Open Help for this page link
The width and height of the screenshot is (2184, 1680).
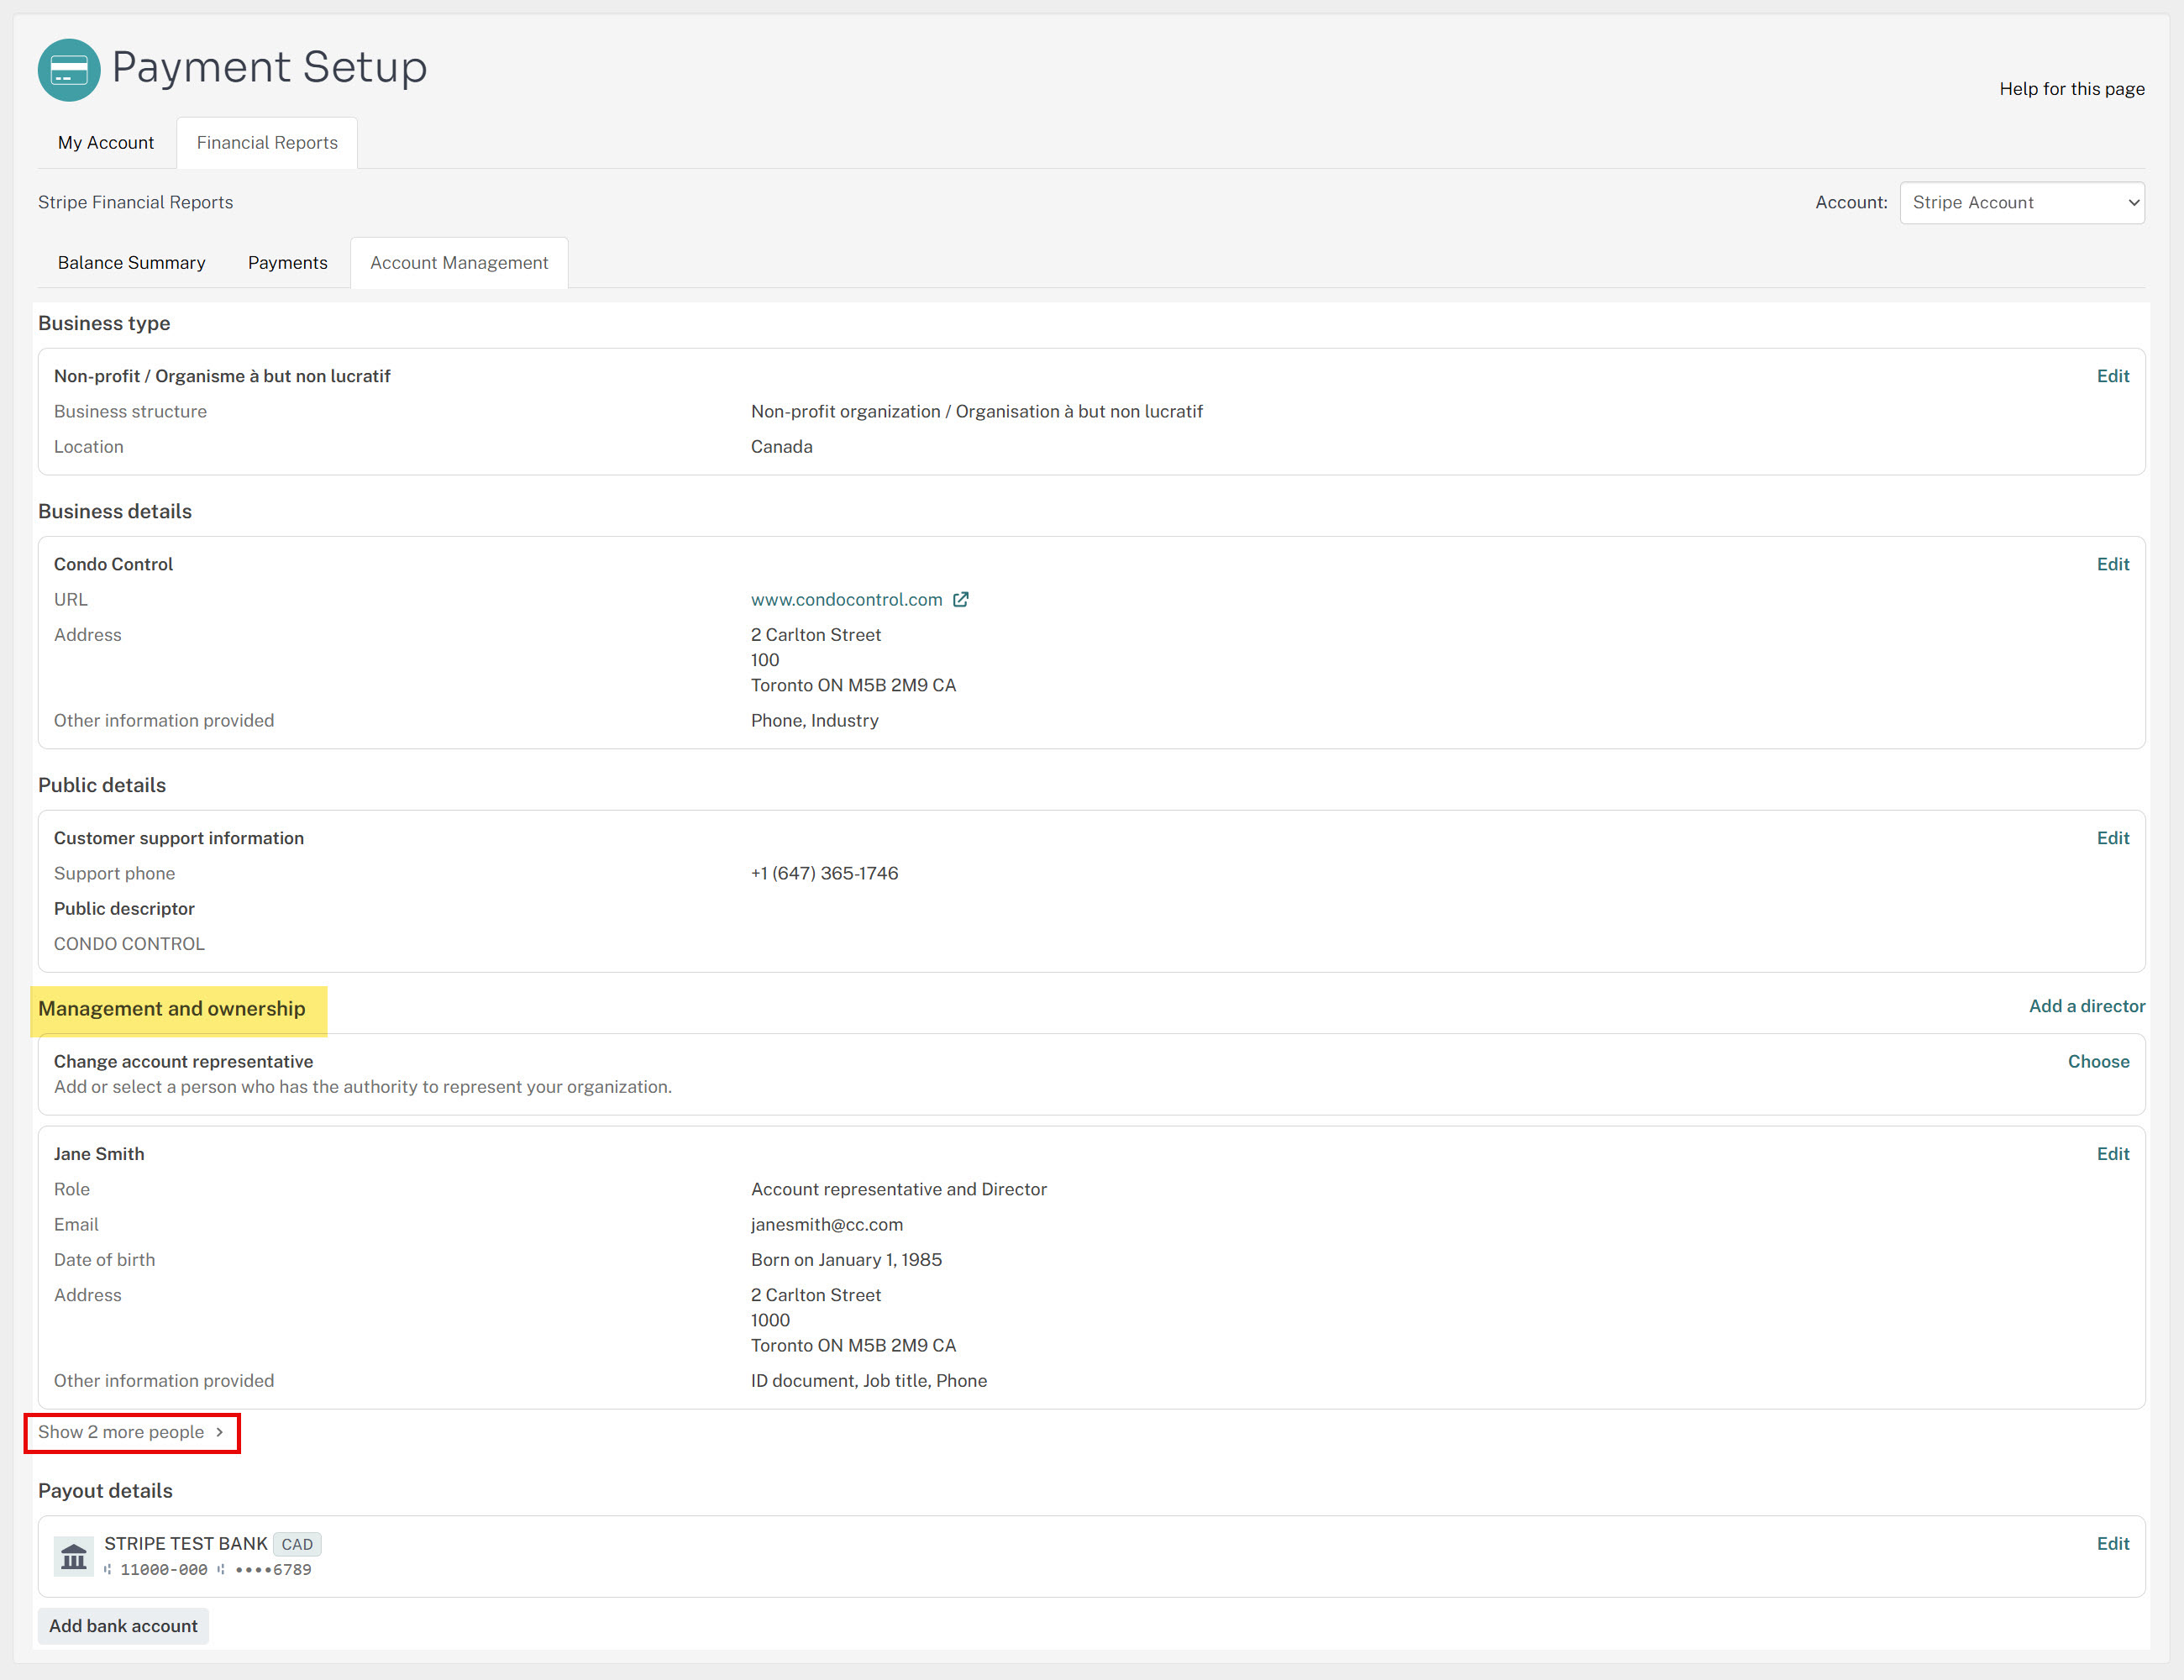click(2072, 89)
